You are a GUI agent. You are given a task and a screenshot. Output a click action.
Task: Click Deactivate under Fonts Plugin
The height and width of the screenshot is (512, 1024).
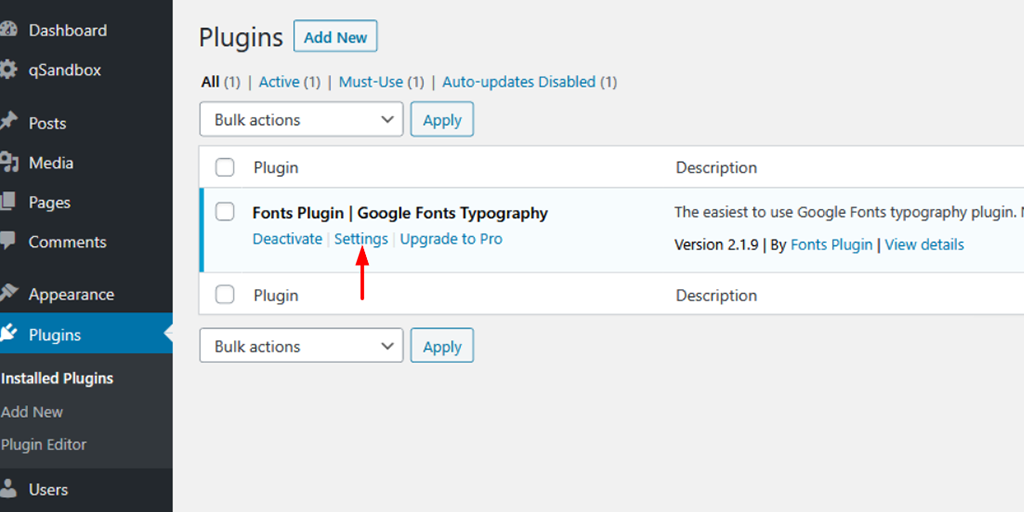click(287, 239)
